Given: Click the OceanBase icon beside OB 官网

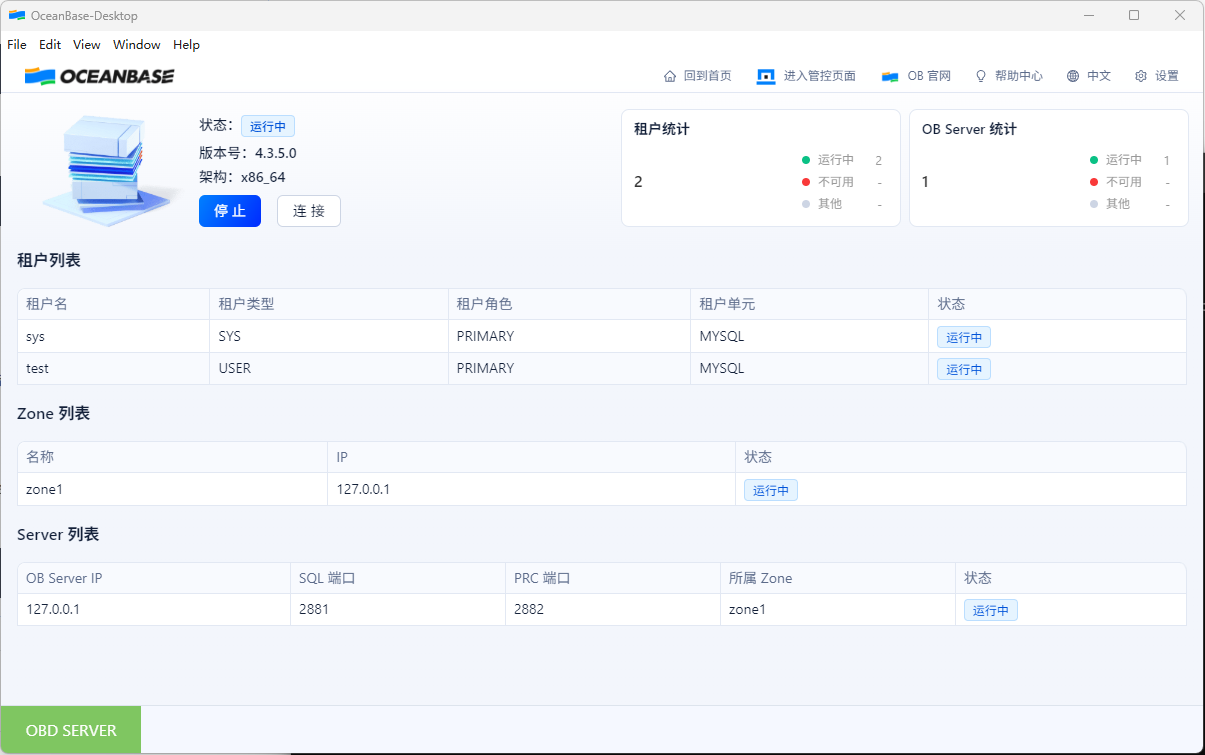Looking at the screenshot, I should 890,76.
